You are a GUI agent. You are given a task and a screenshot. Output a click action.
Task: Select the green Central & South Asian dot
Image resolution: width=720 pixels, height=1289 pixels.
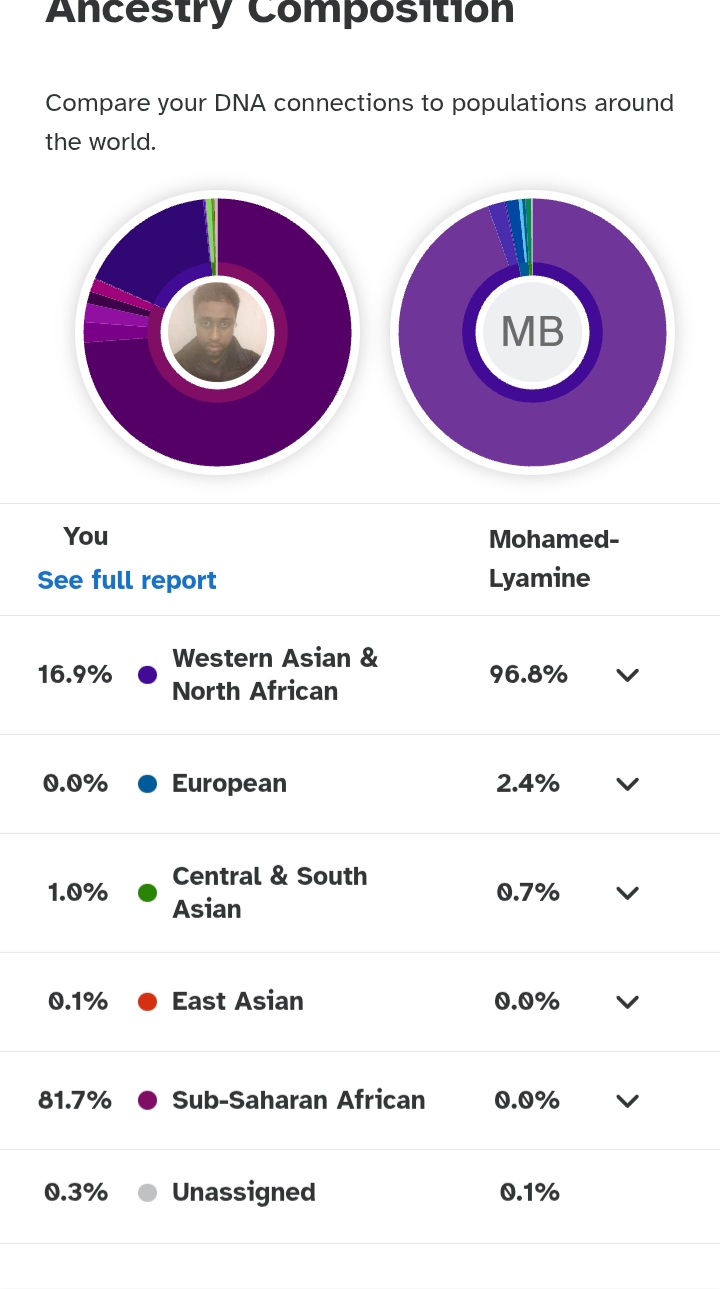(x=148, y=893)
